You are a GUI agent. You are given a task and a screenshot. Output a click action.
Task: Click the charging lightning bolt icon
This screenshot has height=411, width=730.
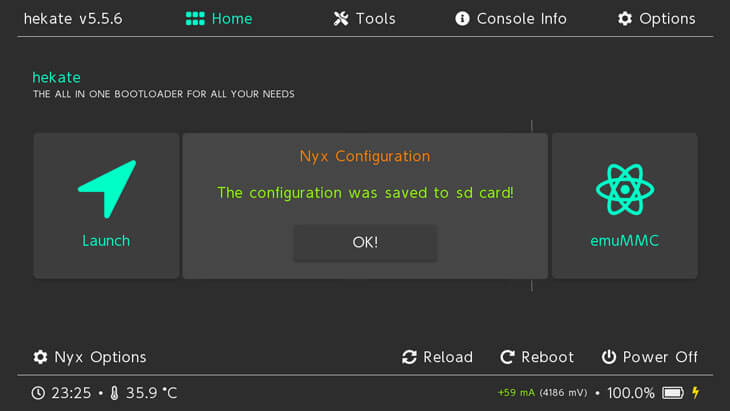click(696, 393)
